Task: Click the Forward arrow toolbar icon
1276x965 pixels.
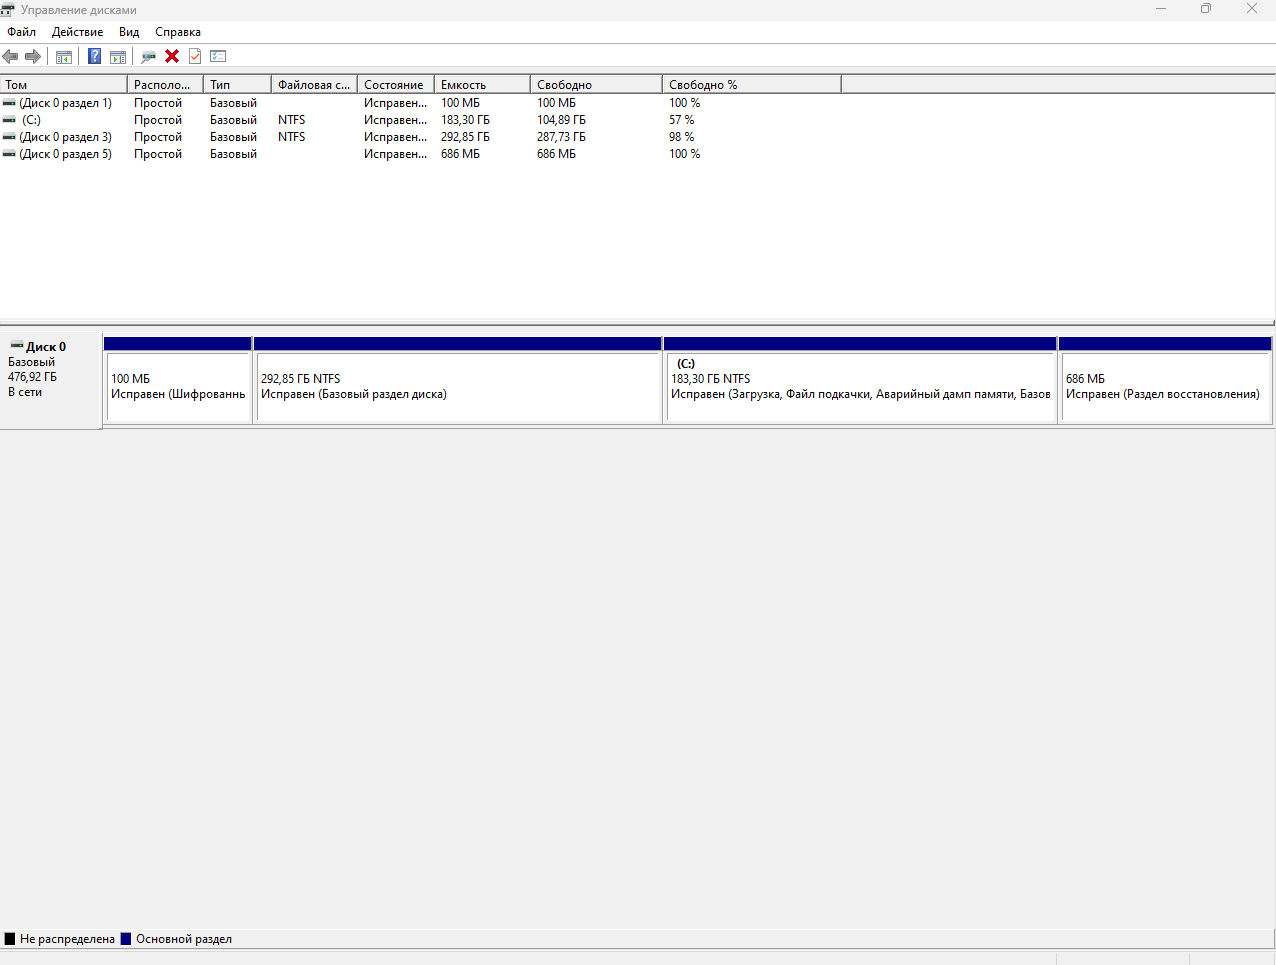Action: pyautogui.click(x=33, y=56)
